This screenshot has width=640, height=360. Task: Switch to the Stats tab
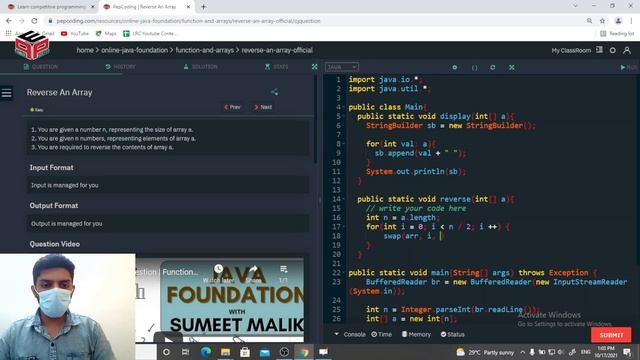tap(277, 67)
